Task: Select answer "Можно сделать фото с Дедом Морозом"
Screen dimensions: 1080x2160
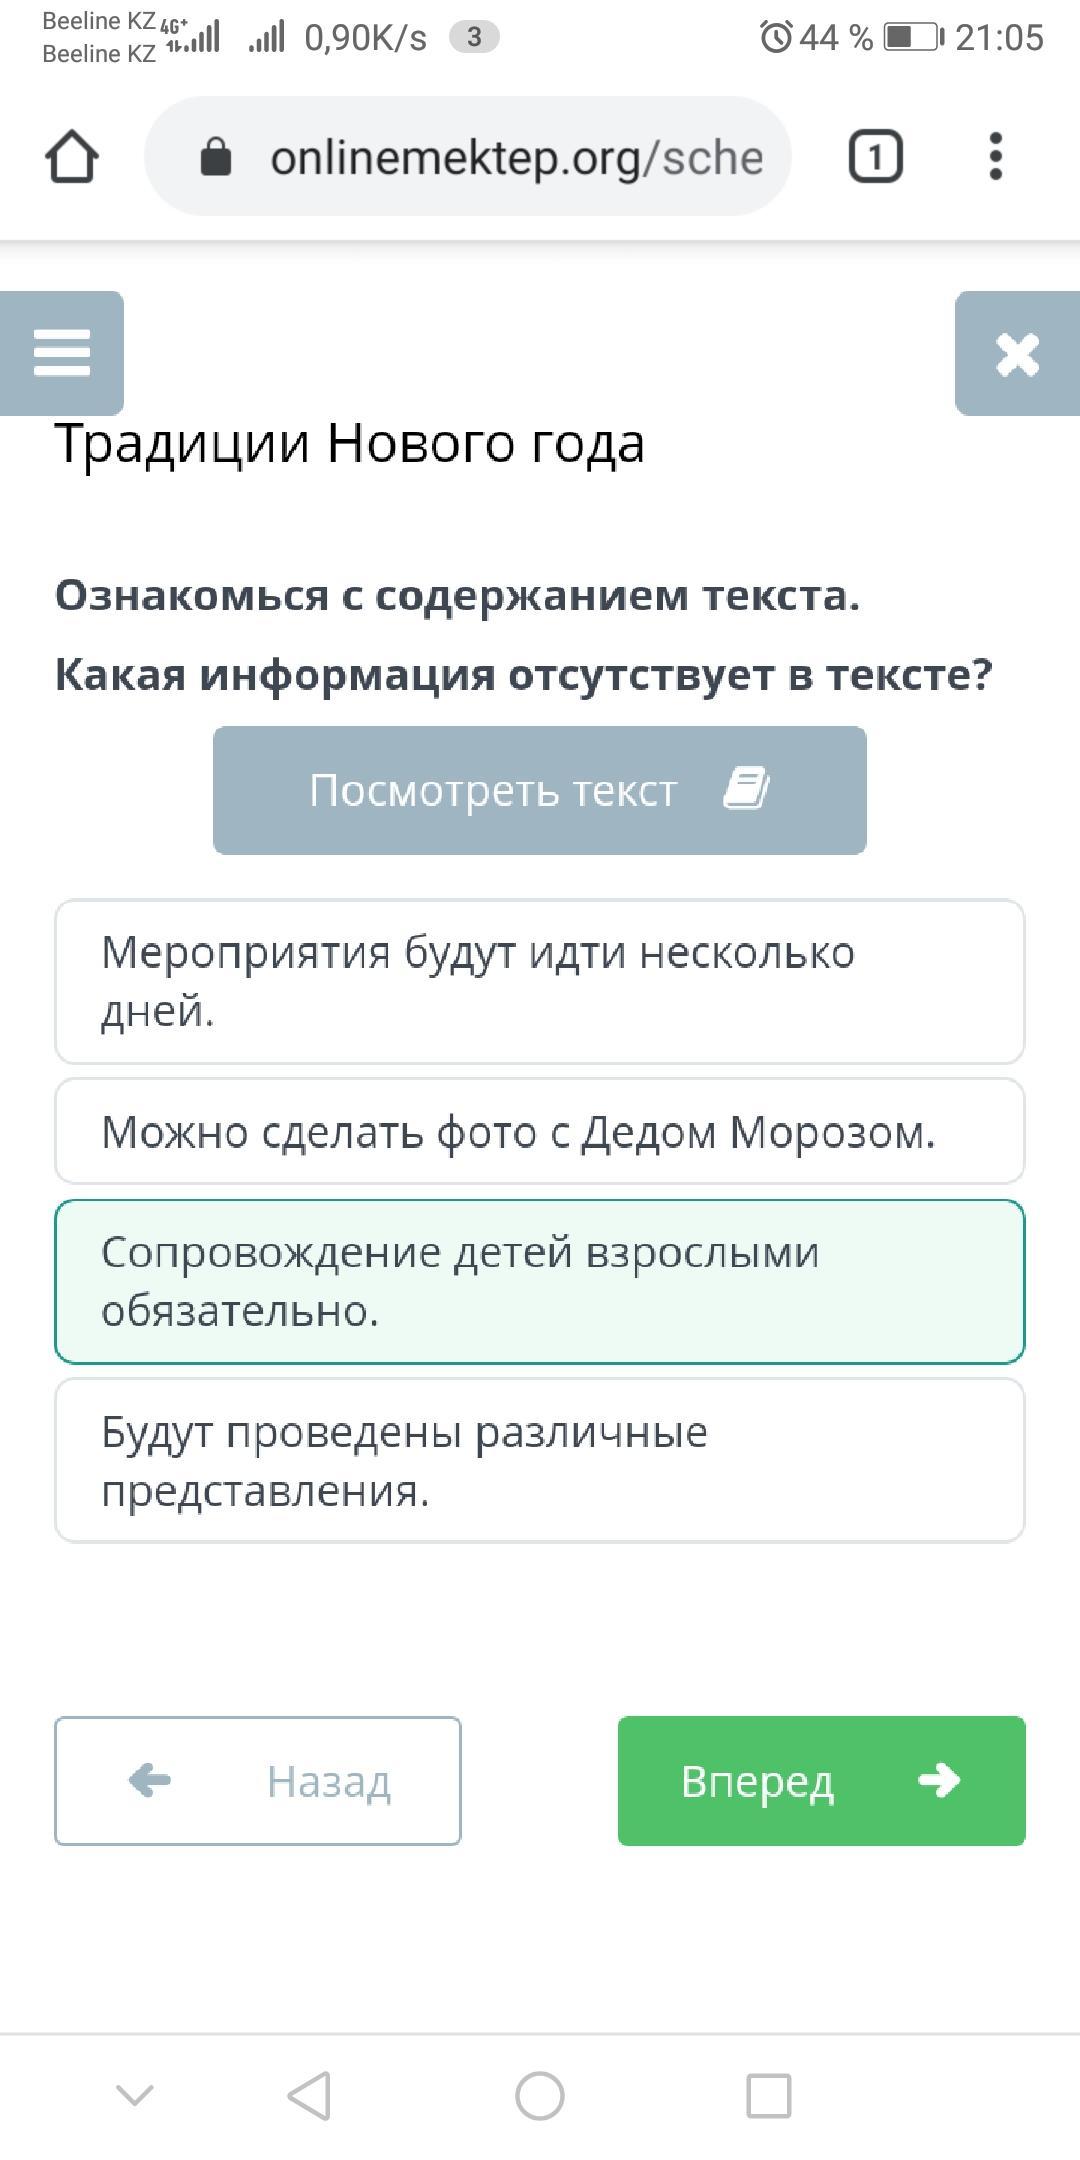Action: 540,1132
